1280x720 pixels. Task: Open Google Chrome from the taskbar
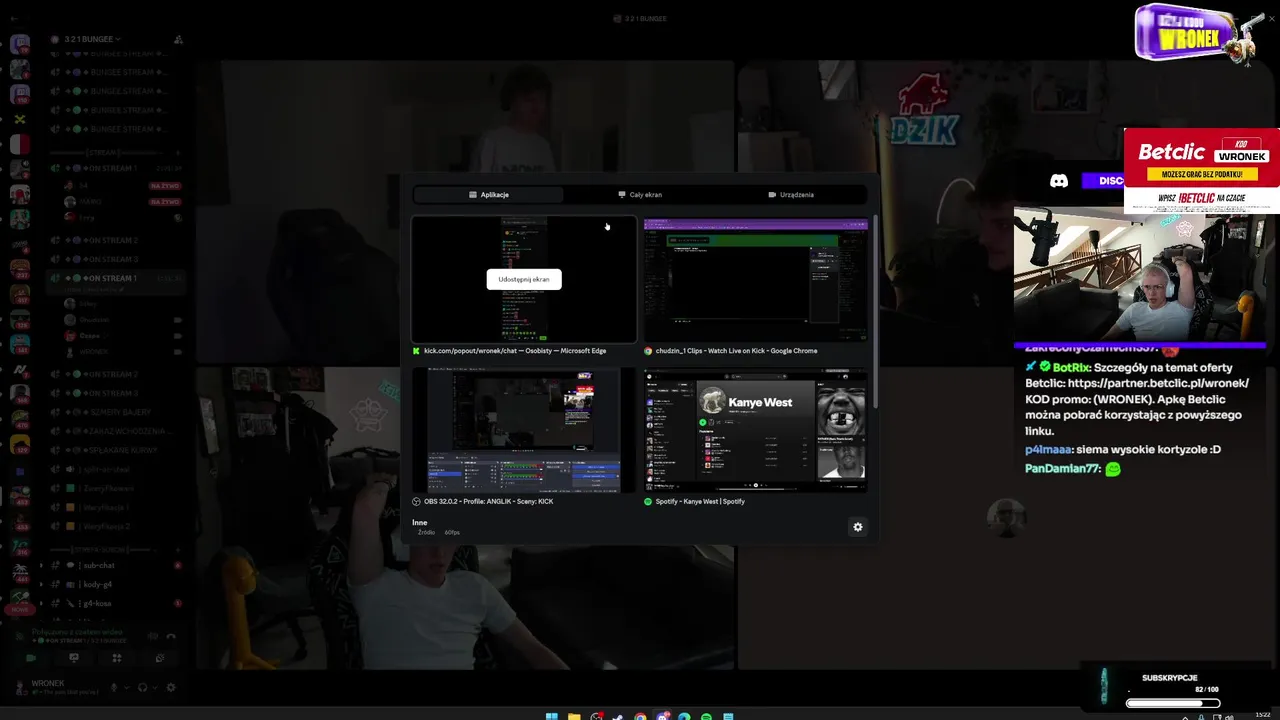[640, 717]
